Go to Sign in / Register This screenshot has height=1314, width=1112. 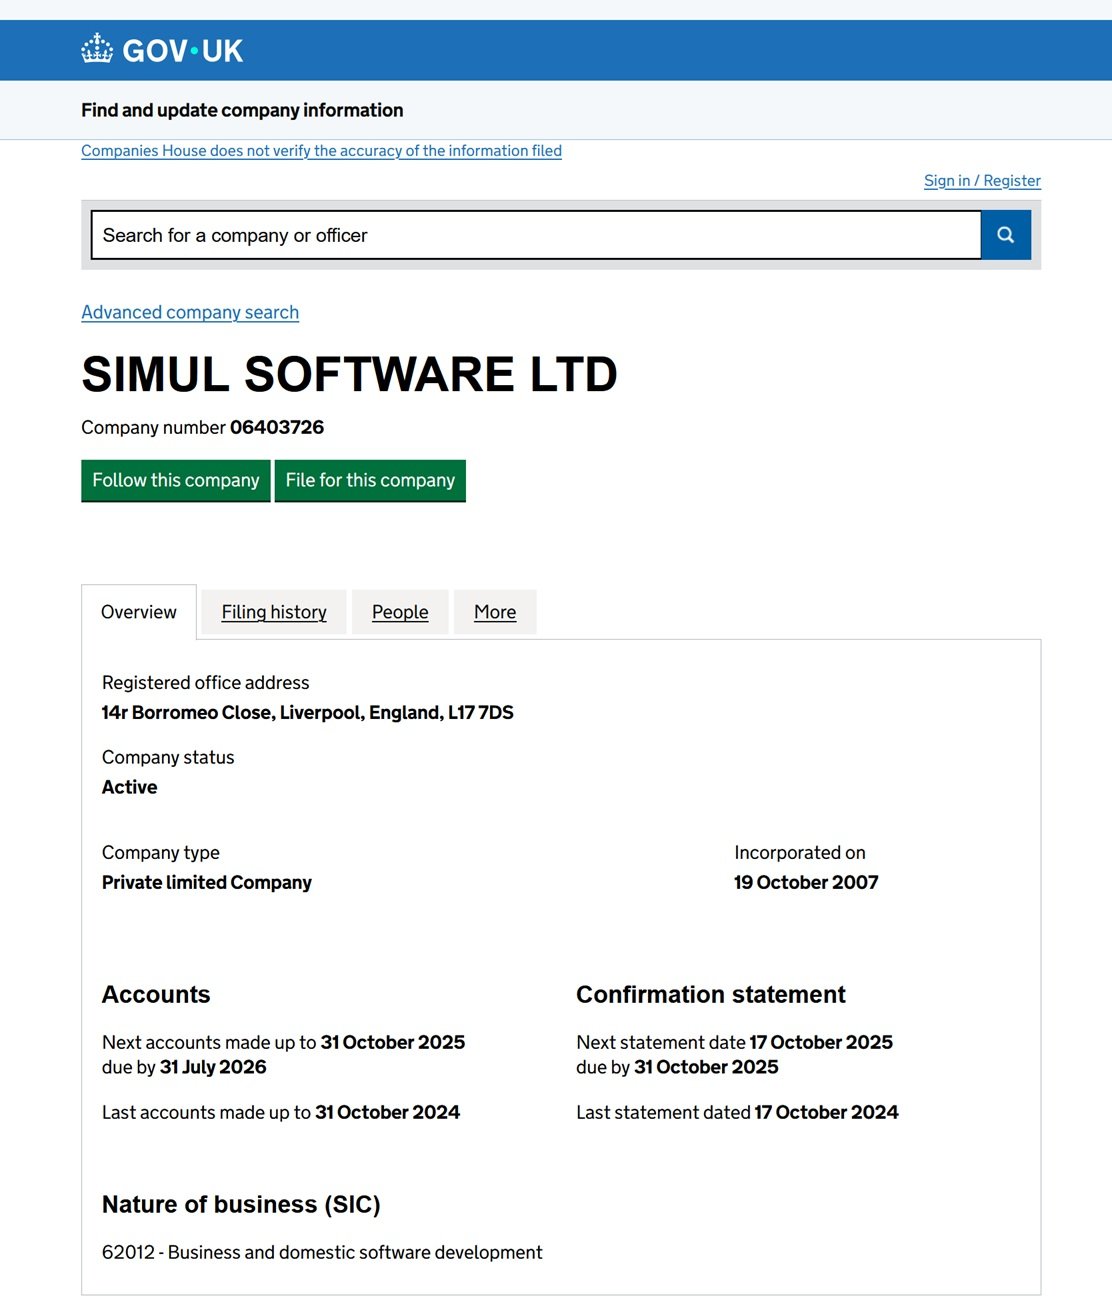(x=981, y=181)
